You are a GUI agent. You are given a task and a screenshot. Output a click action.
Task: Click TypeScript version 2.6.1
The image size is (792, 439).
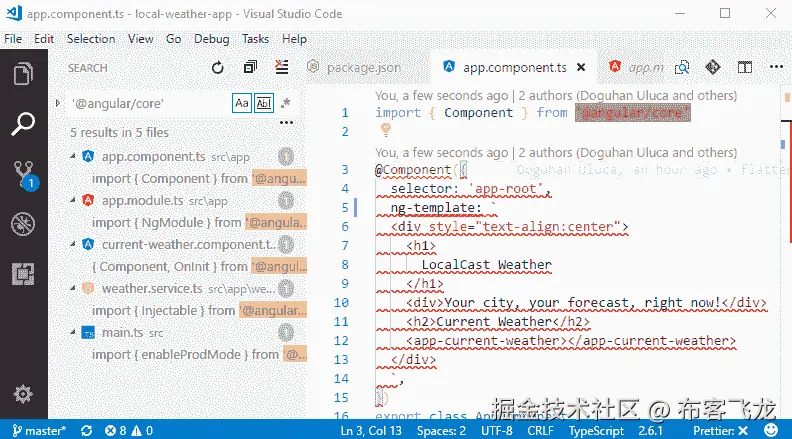click(650, 430)
